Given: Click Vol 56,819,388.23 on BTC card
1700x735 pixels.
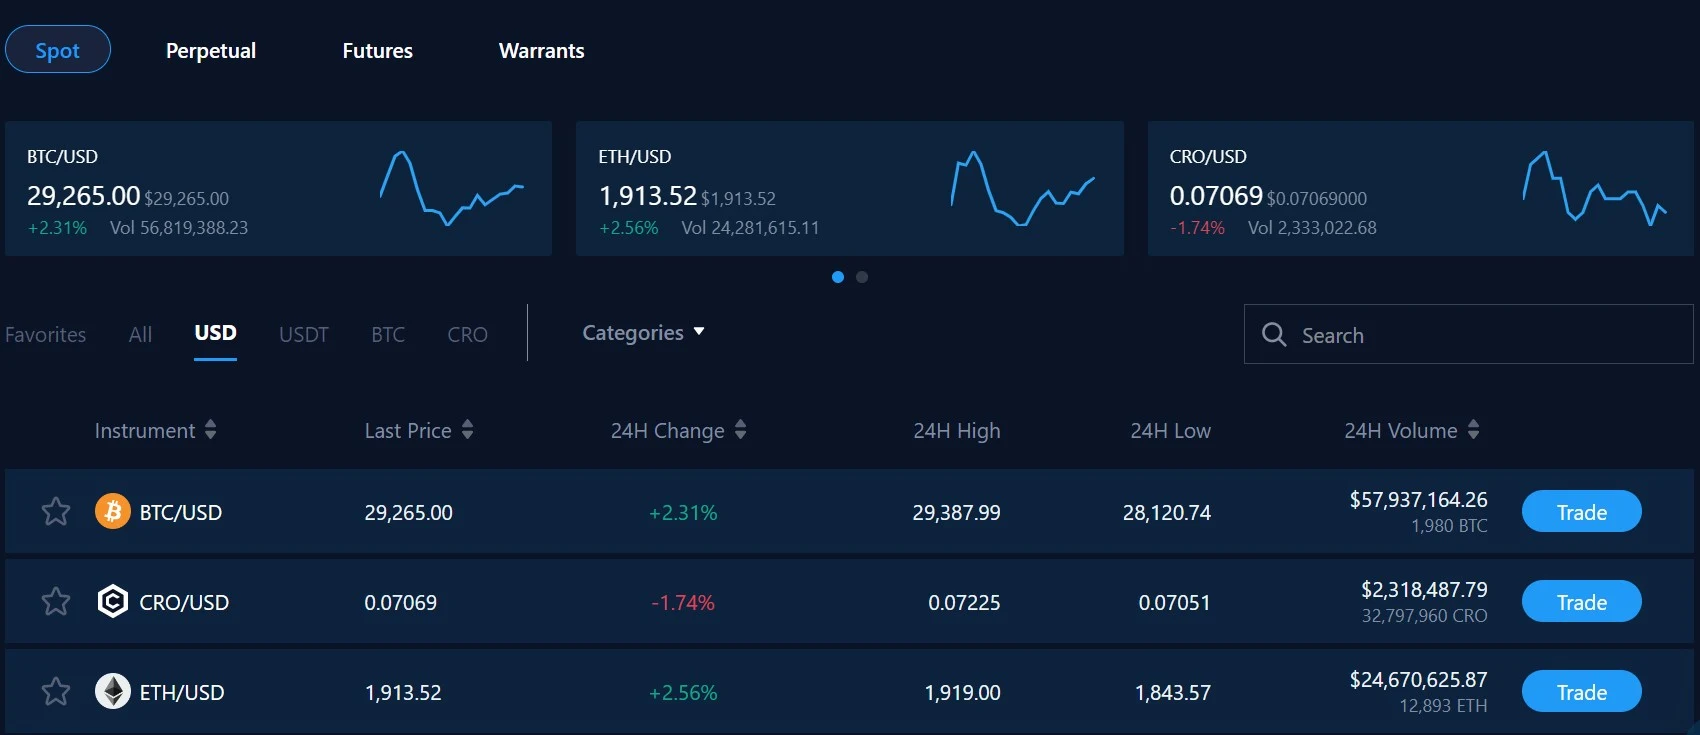Looking at the screenshot, I should pos(179,227).
